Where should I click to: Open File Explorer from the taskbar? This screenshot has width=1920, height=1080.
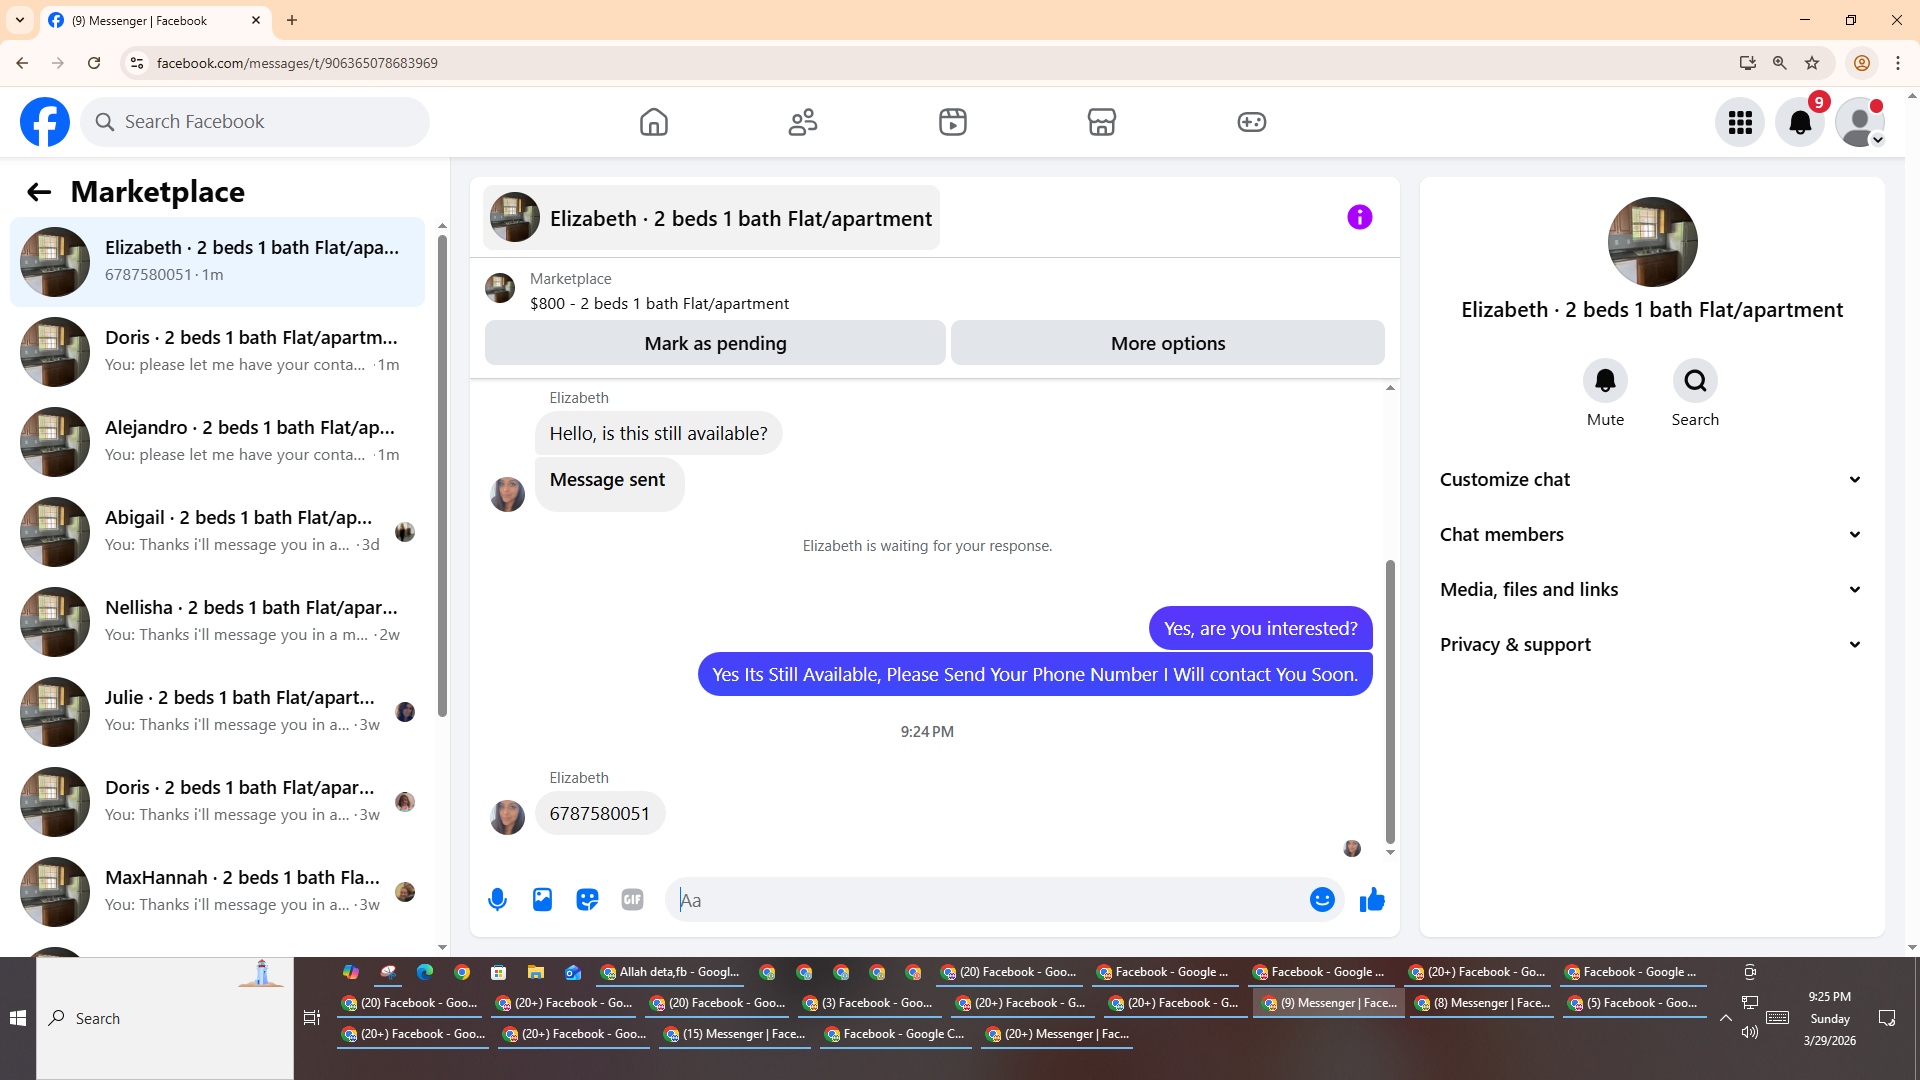[x=536, y=972]
